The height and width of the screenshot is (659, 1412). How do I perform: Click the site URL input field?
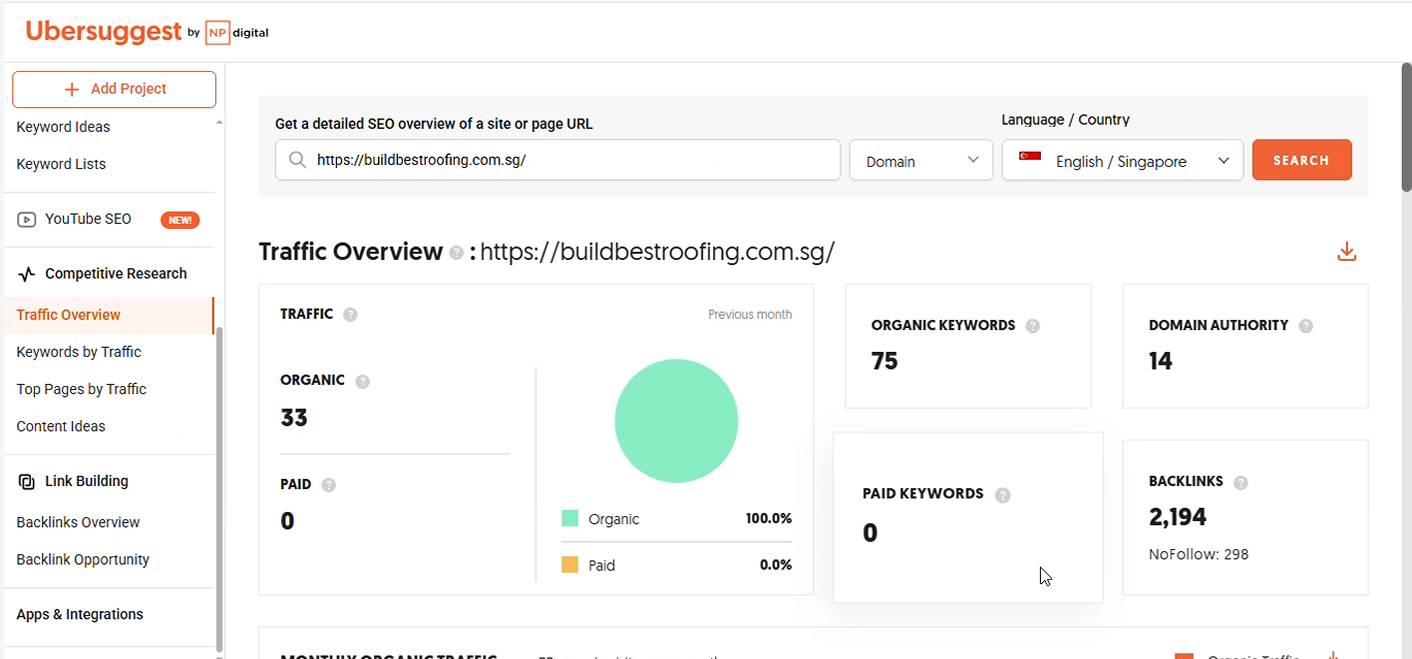pyautogui.click(x=558, y=160)
